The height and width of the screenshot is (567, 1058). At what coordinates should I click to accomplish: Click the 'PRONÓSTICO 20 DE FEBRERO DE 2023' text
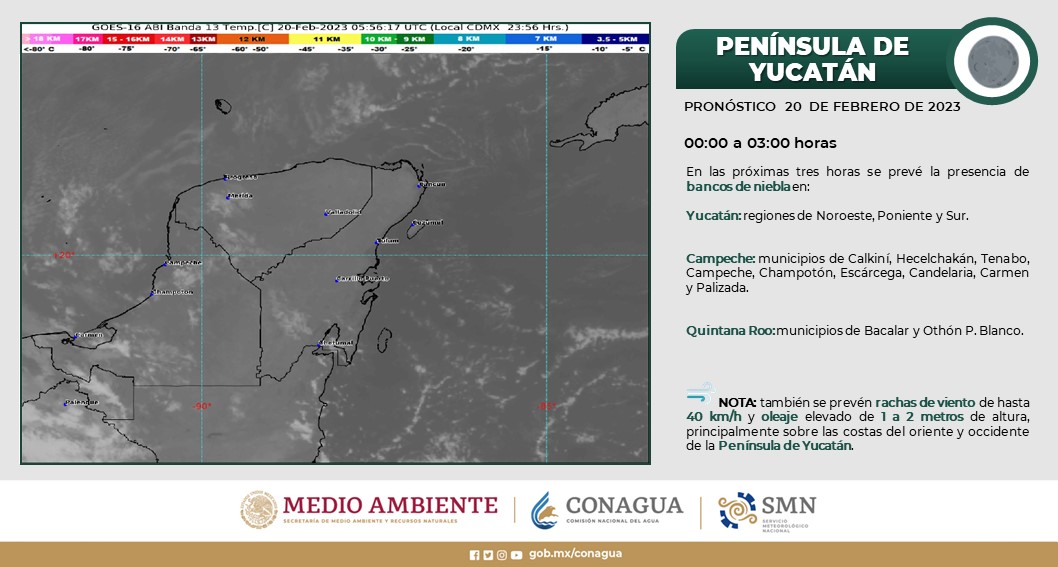(822, 107)
